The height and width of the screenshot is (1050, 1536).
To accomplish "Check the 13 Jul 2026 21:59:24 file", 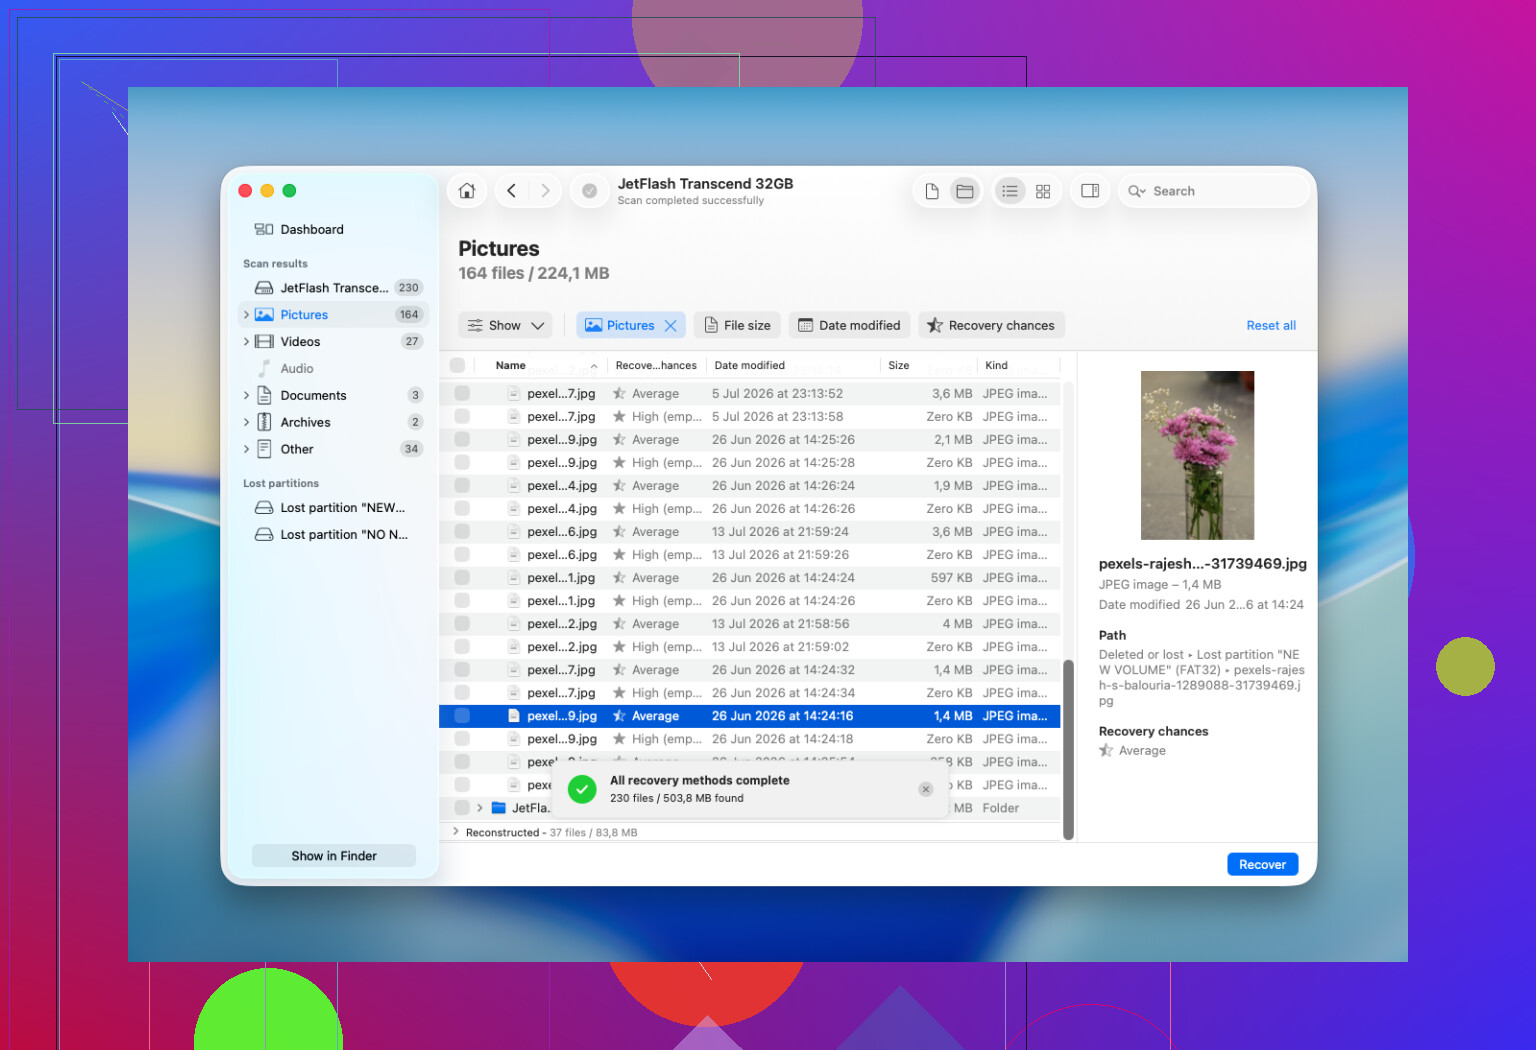I will click(x=462, y=531).
